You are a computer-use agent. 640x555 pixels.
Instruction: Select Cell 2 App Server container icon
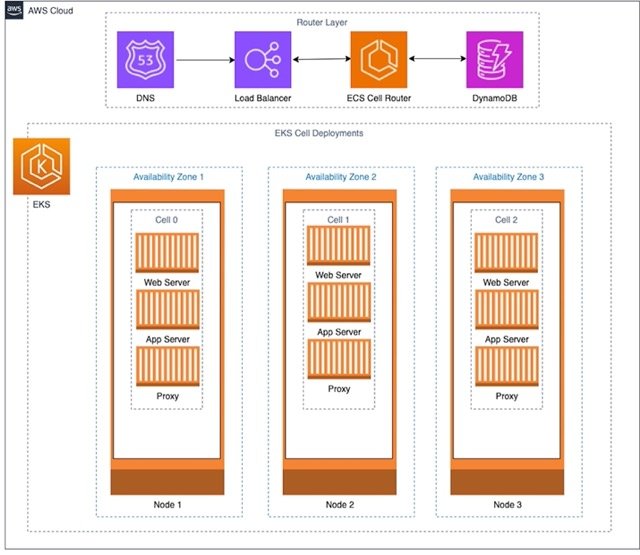tap(507, 309)
